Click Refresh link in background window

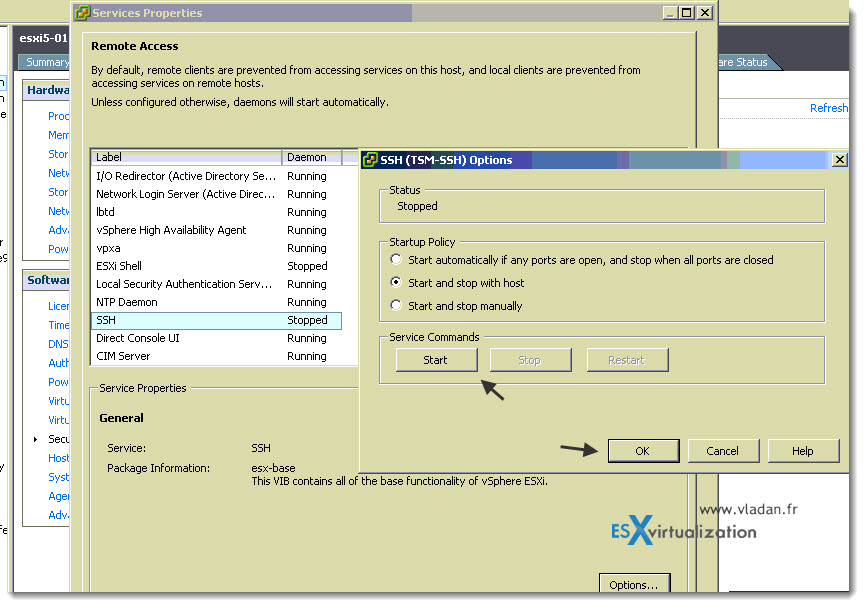pyautogui.click(x=828, y=108)
